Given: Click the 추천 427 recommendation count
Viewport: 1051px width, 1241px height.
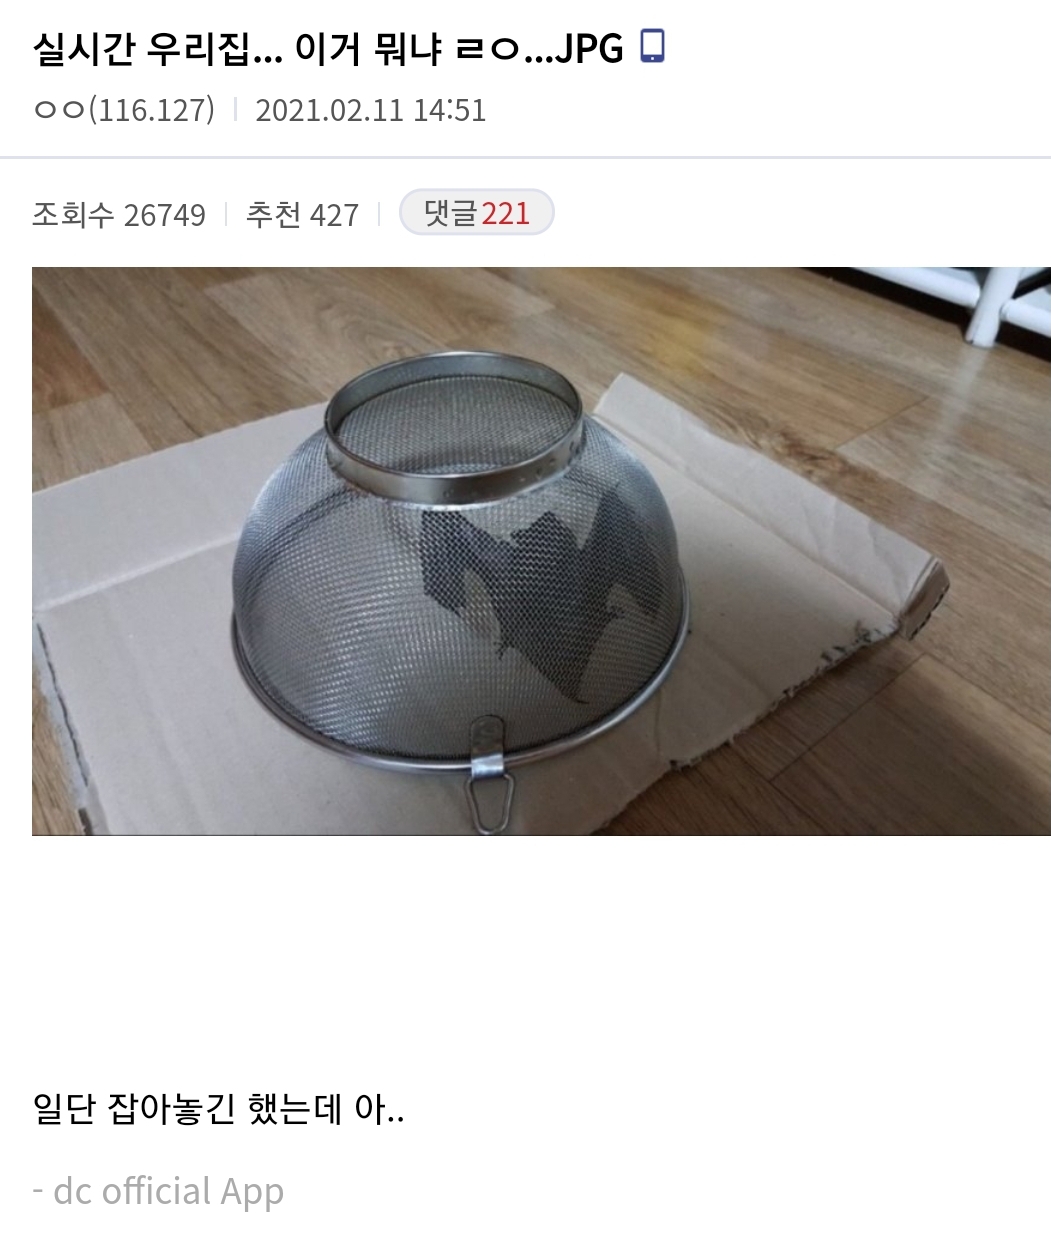Looking at the screenshot, I should click(x=302, y=214).
